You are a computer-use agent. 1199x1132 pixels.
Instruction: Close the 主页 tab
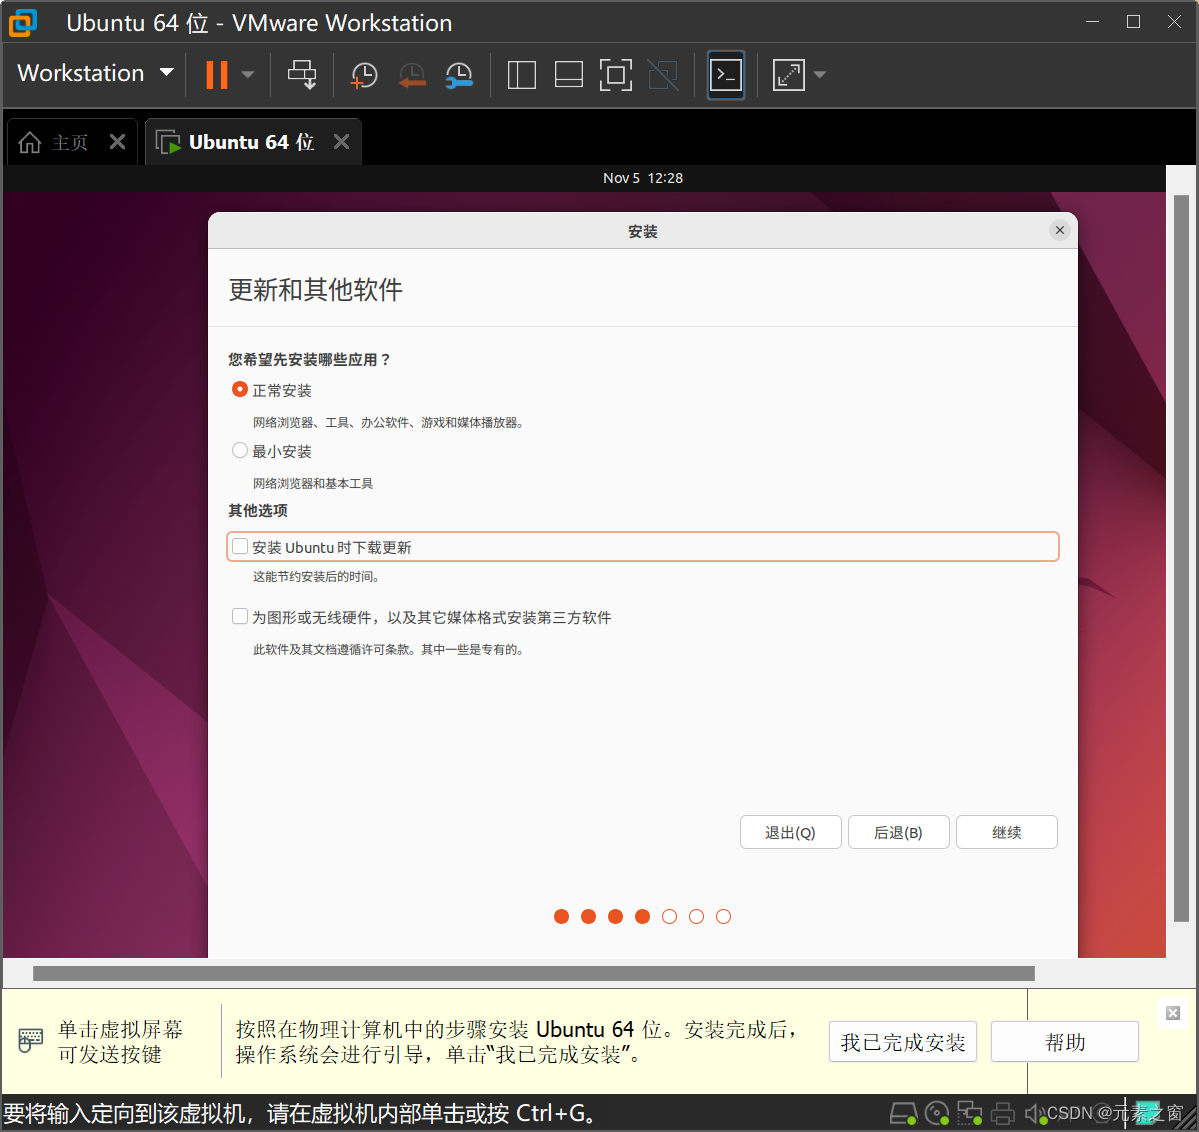click(x=117, y=142)
